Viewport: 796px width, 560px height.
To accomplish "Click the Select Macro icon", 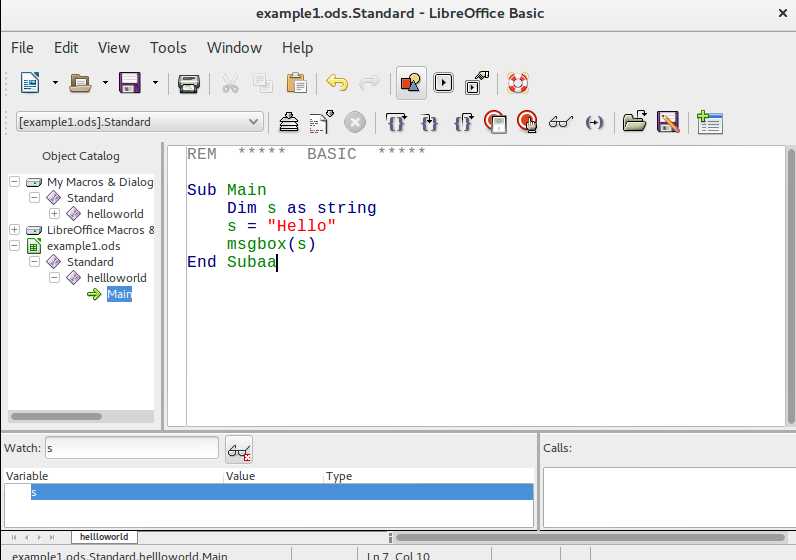I will tap(444, 83).
